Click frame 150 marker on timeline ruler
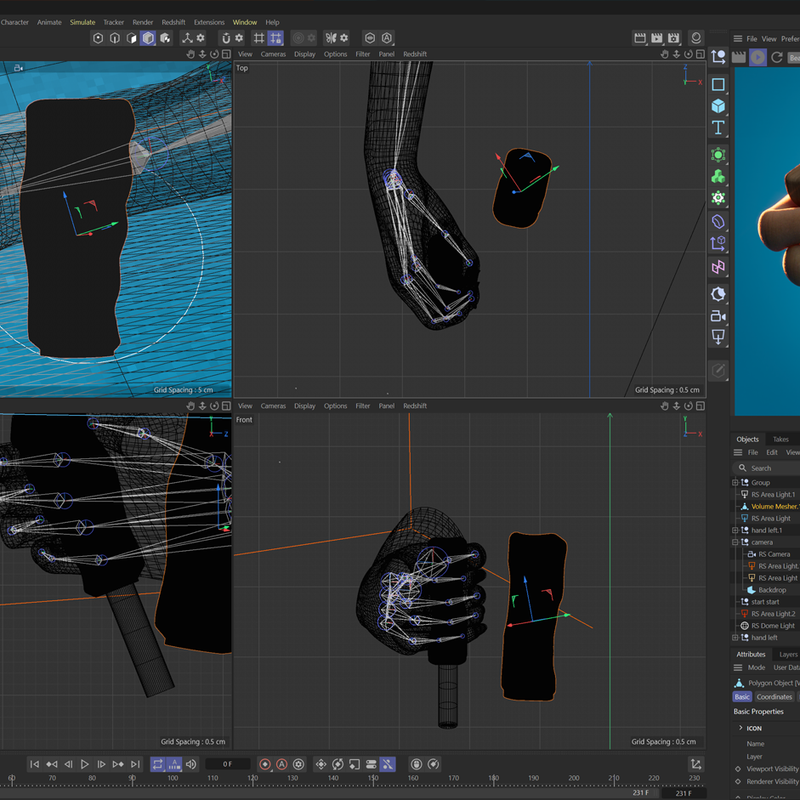The width and height of the screenshot is (800, 800). tap(373, 779)
